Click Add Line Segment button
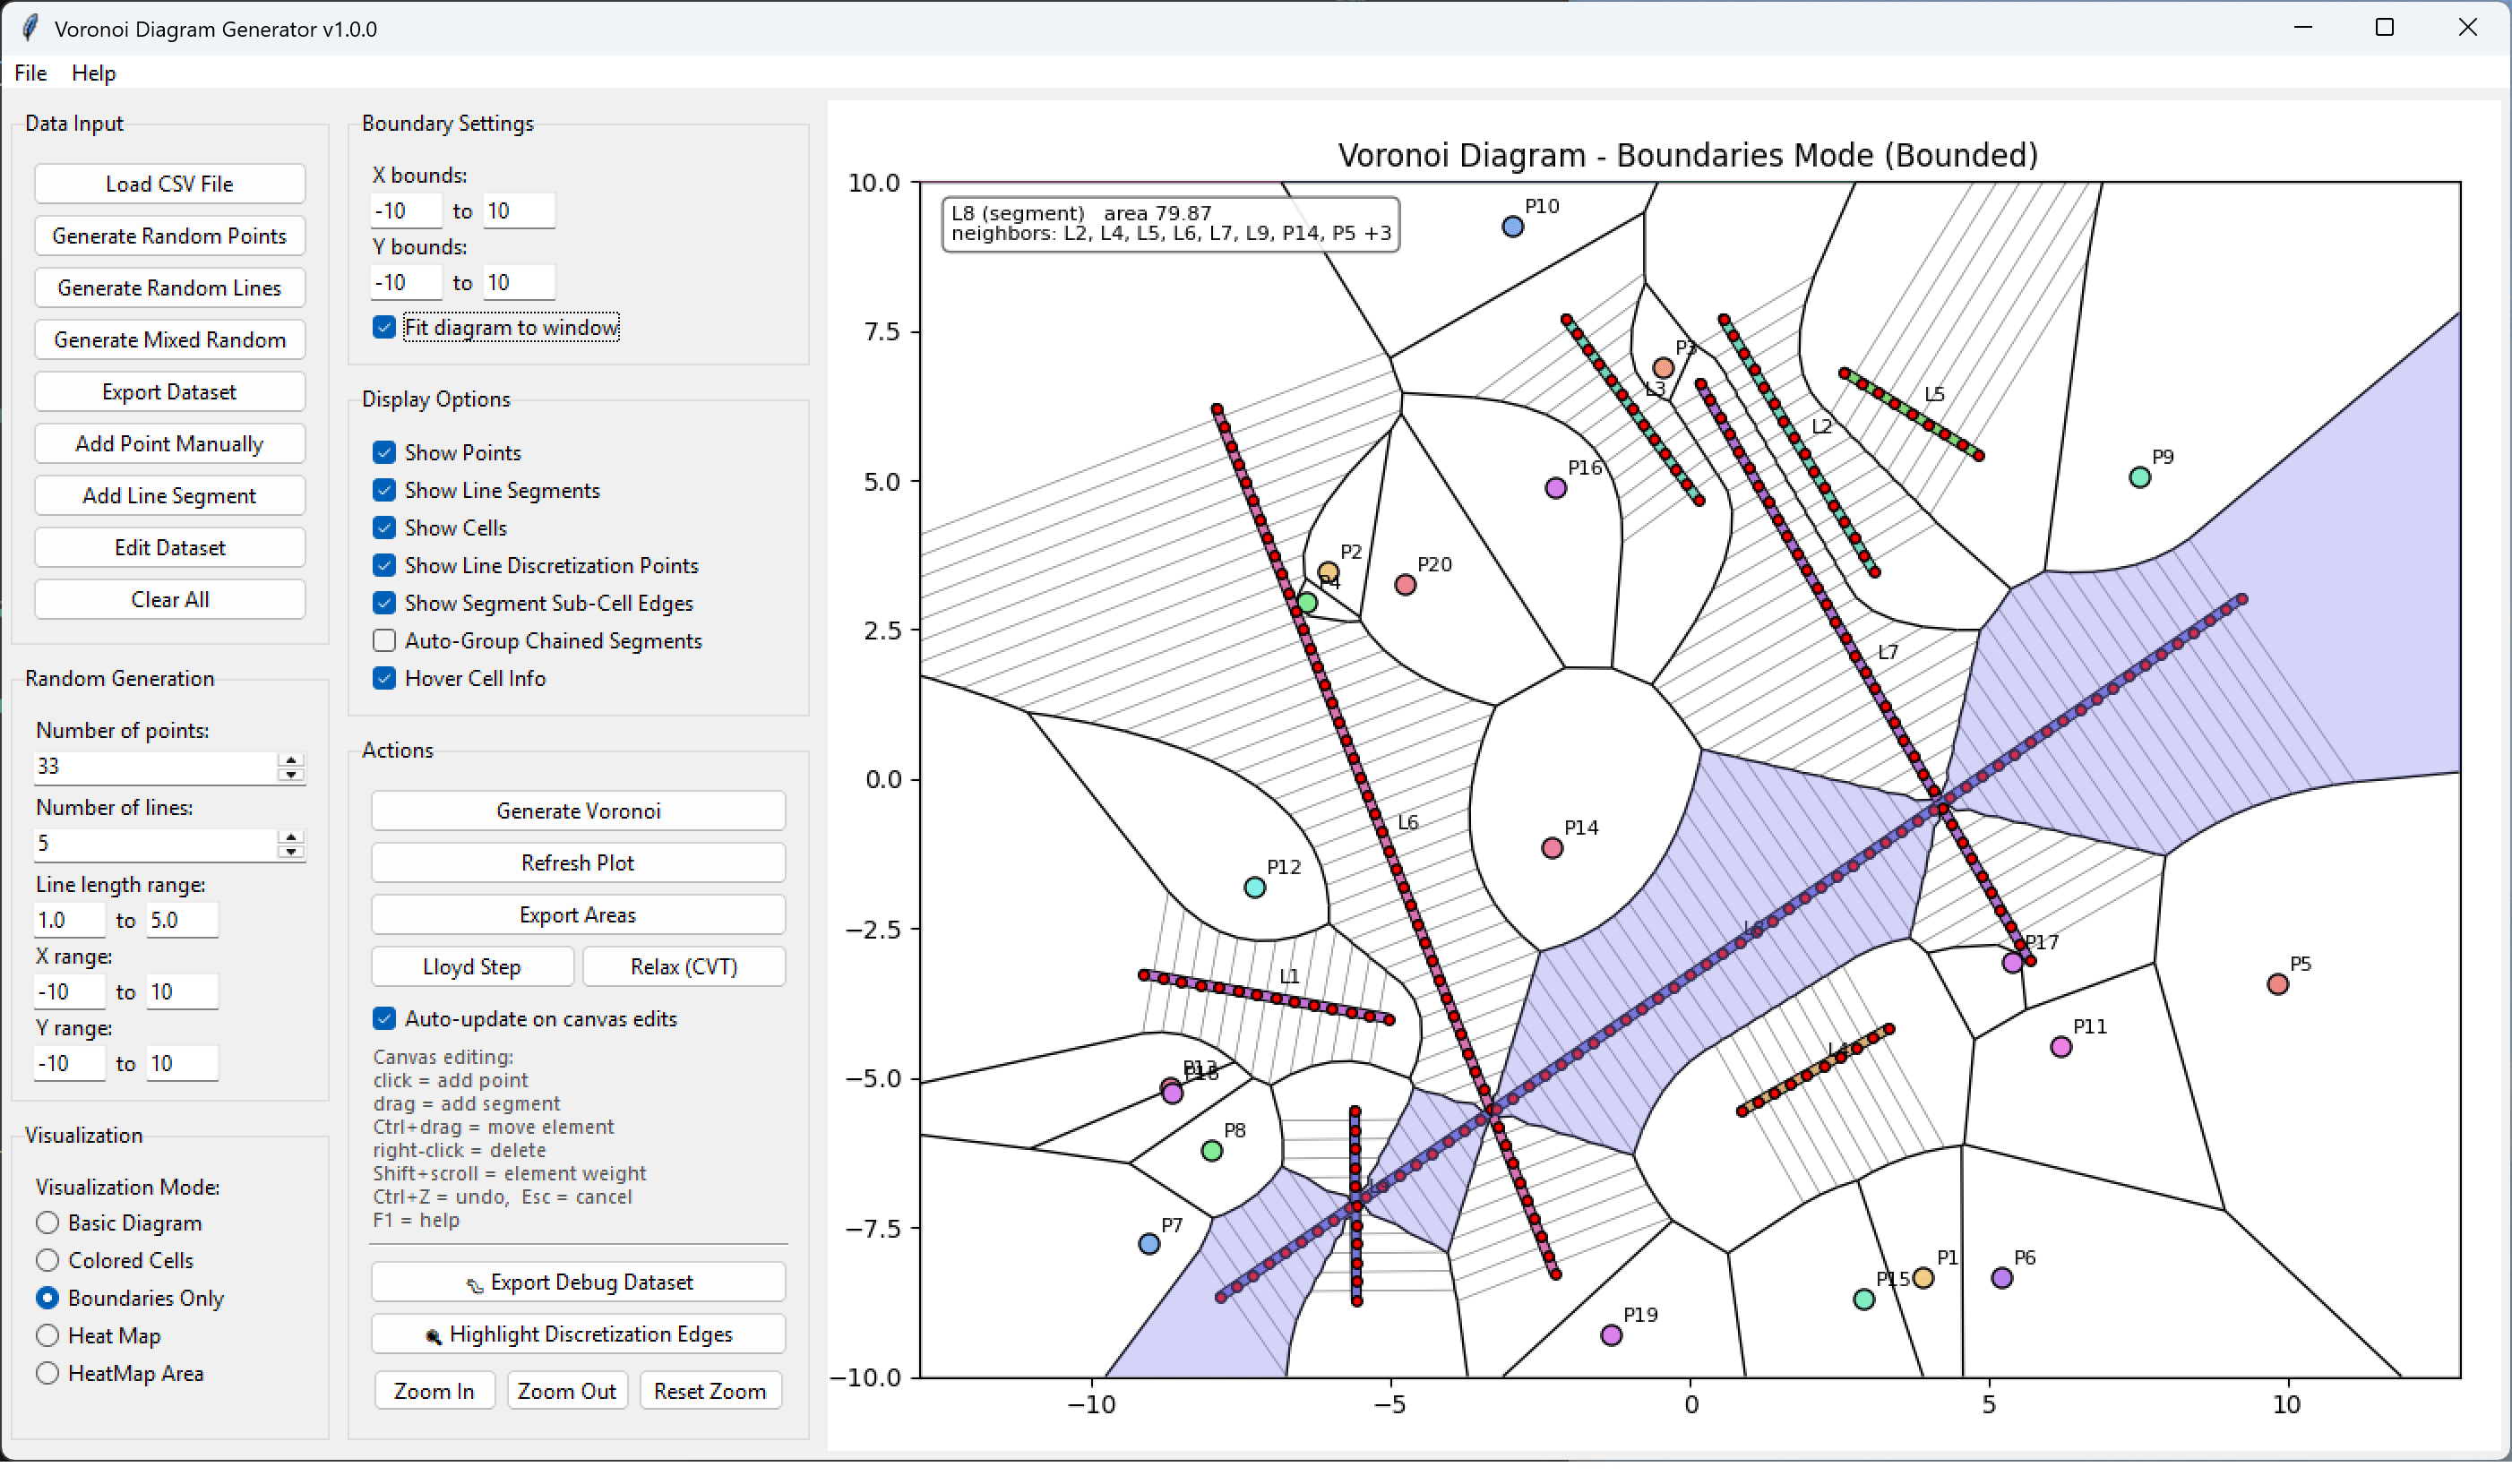2512x1484 pixels. click(169, 496)
